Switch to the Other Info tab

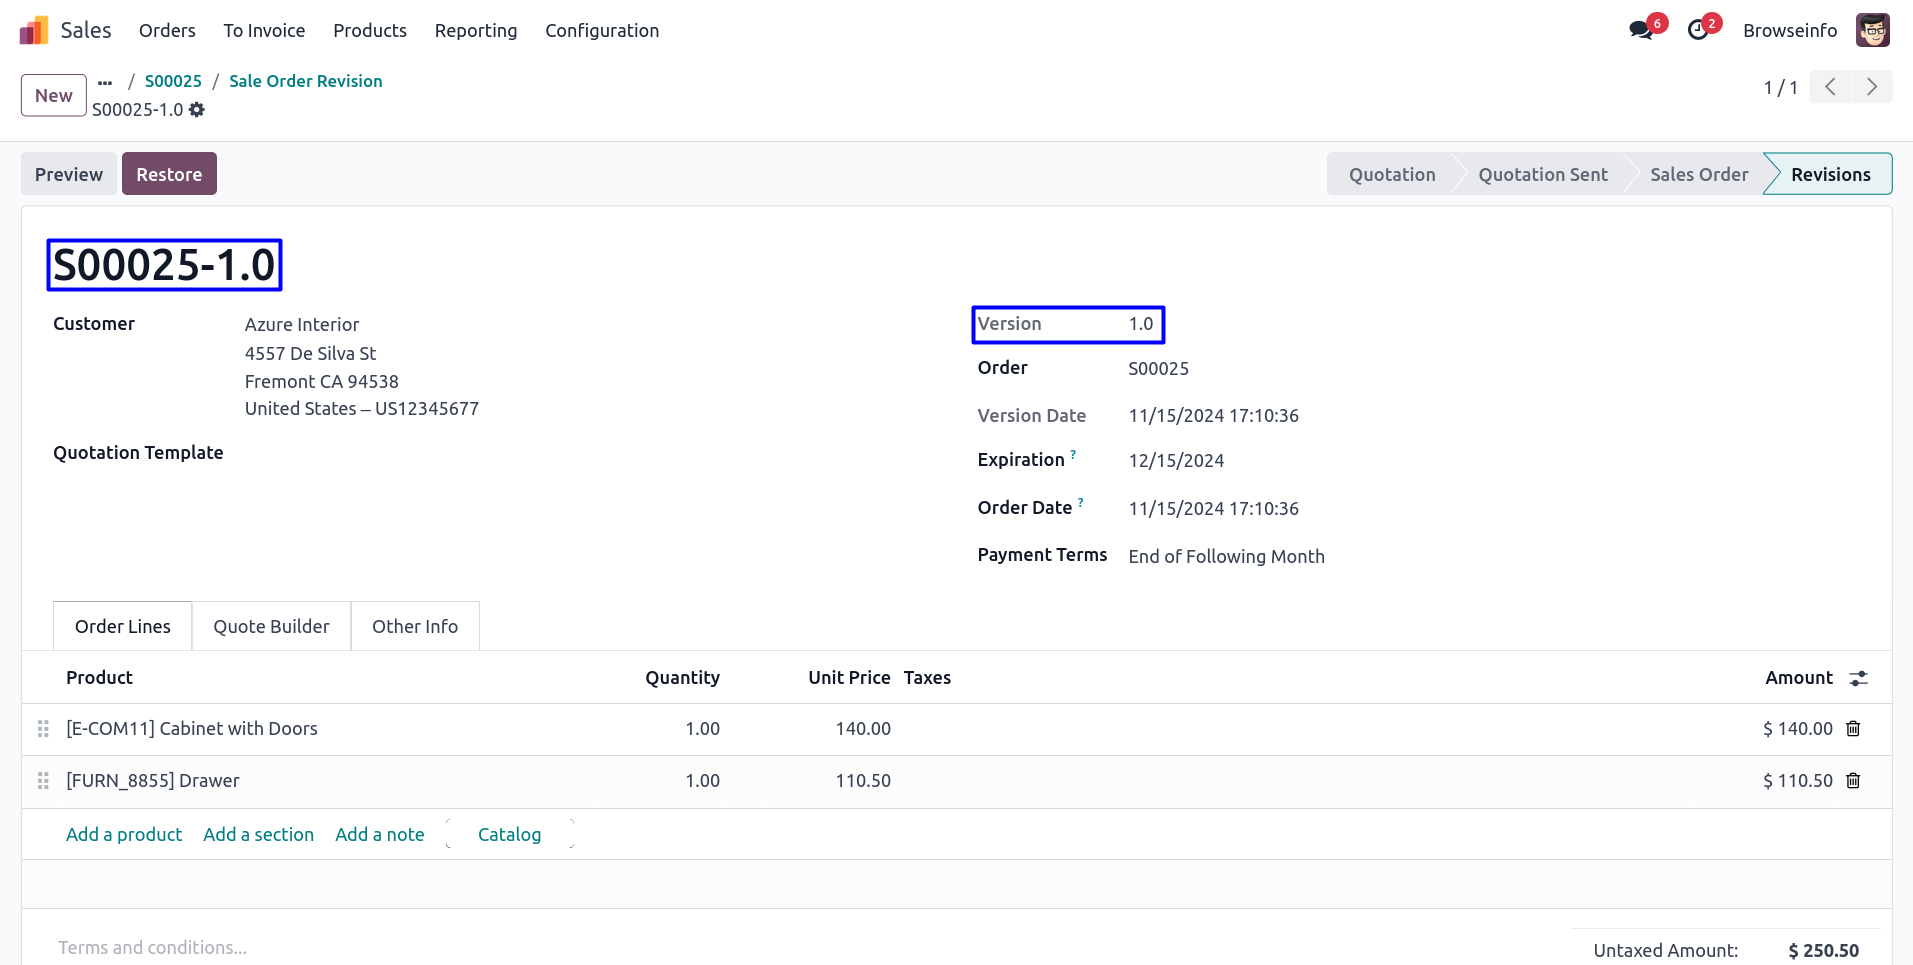coord(415,627)
